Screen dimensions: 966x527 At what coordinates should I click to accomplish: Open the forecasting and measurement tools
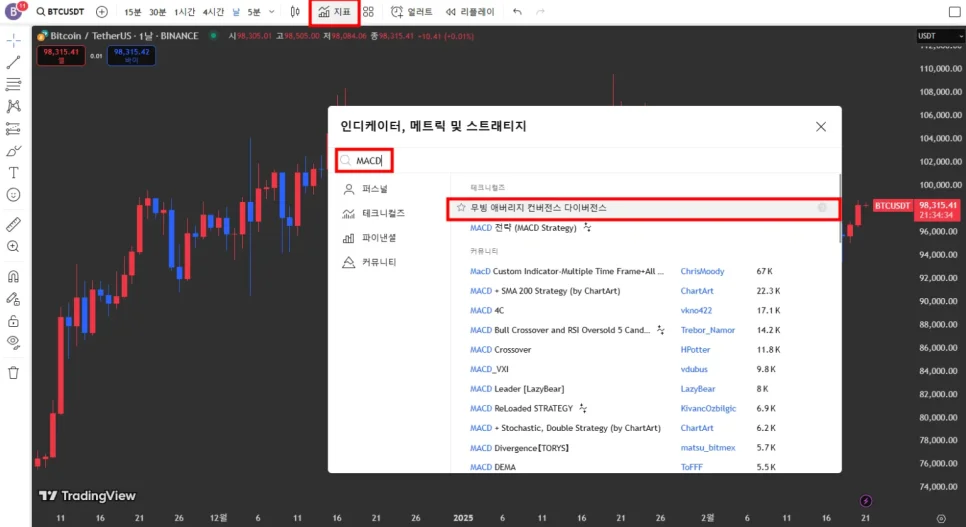click(x=14, y=128)
